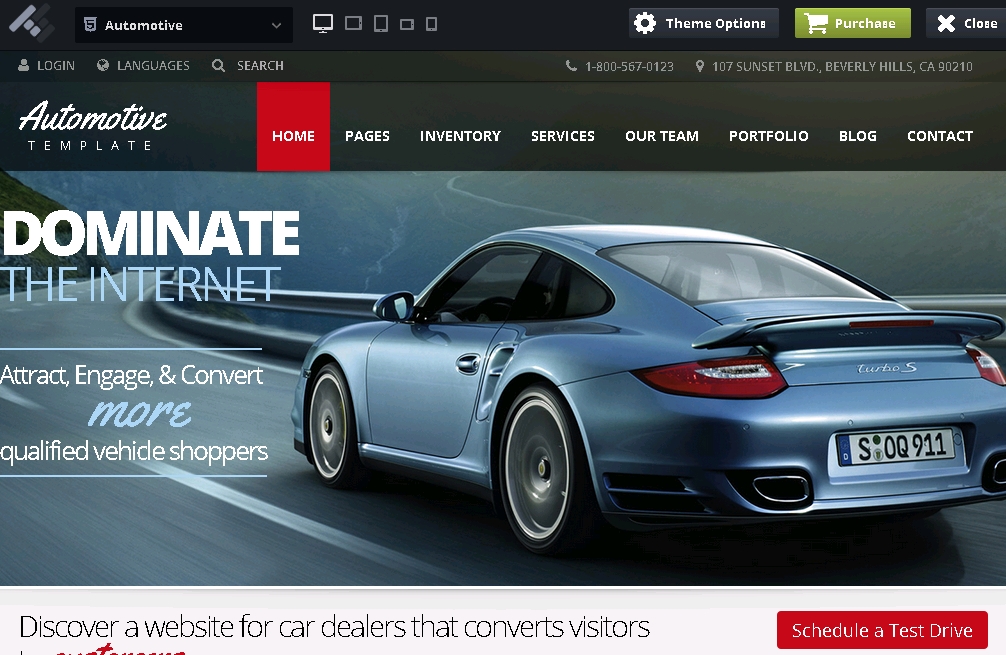The image size is (1006, 655).
Task: Switch to landscape phone preview
Action: pyautogui.click(x=407, y=24)
